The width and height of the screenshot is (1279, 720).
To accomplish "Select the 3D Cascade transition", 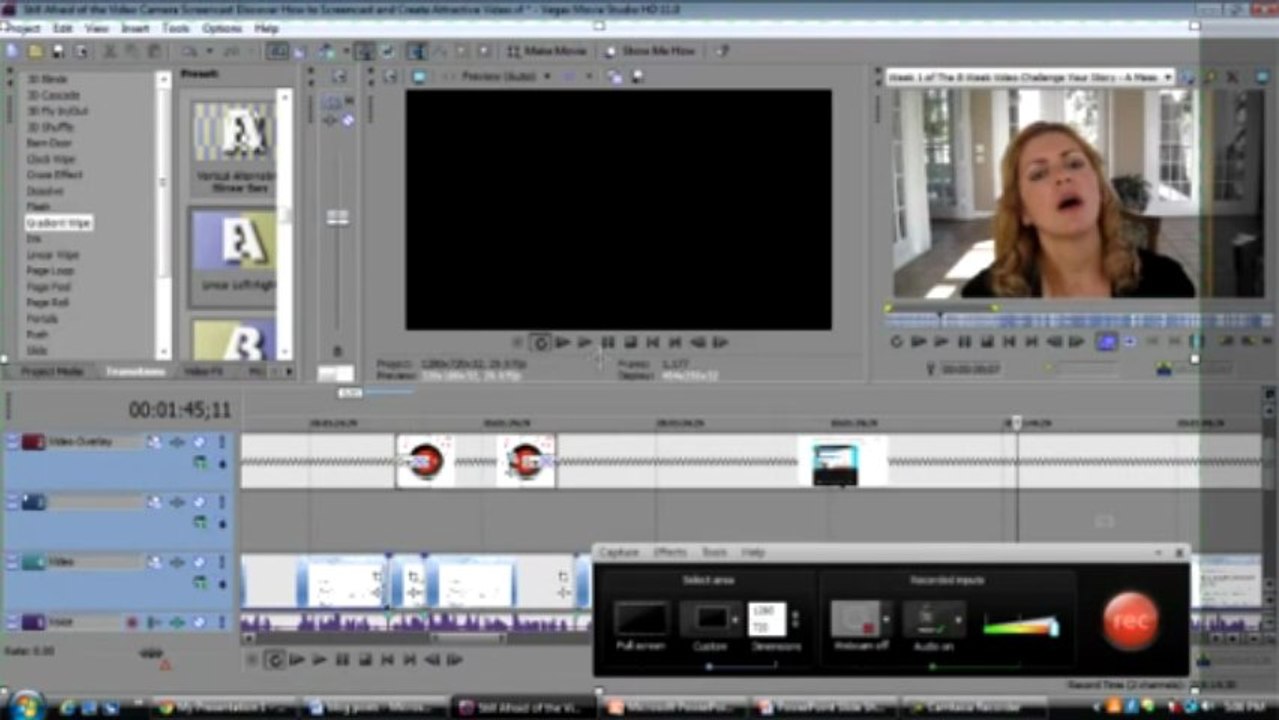I will pos(53,95).
